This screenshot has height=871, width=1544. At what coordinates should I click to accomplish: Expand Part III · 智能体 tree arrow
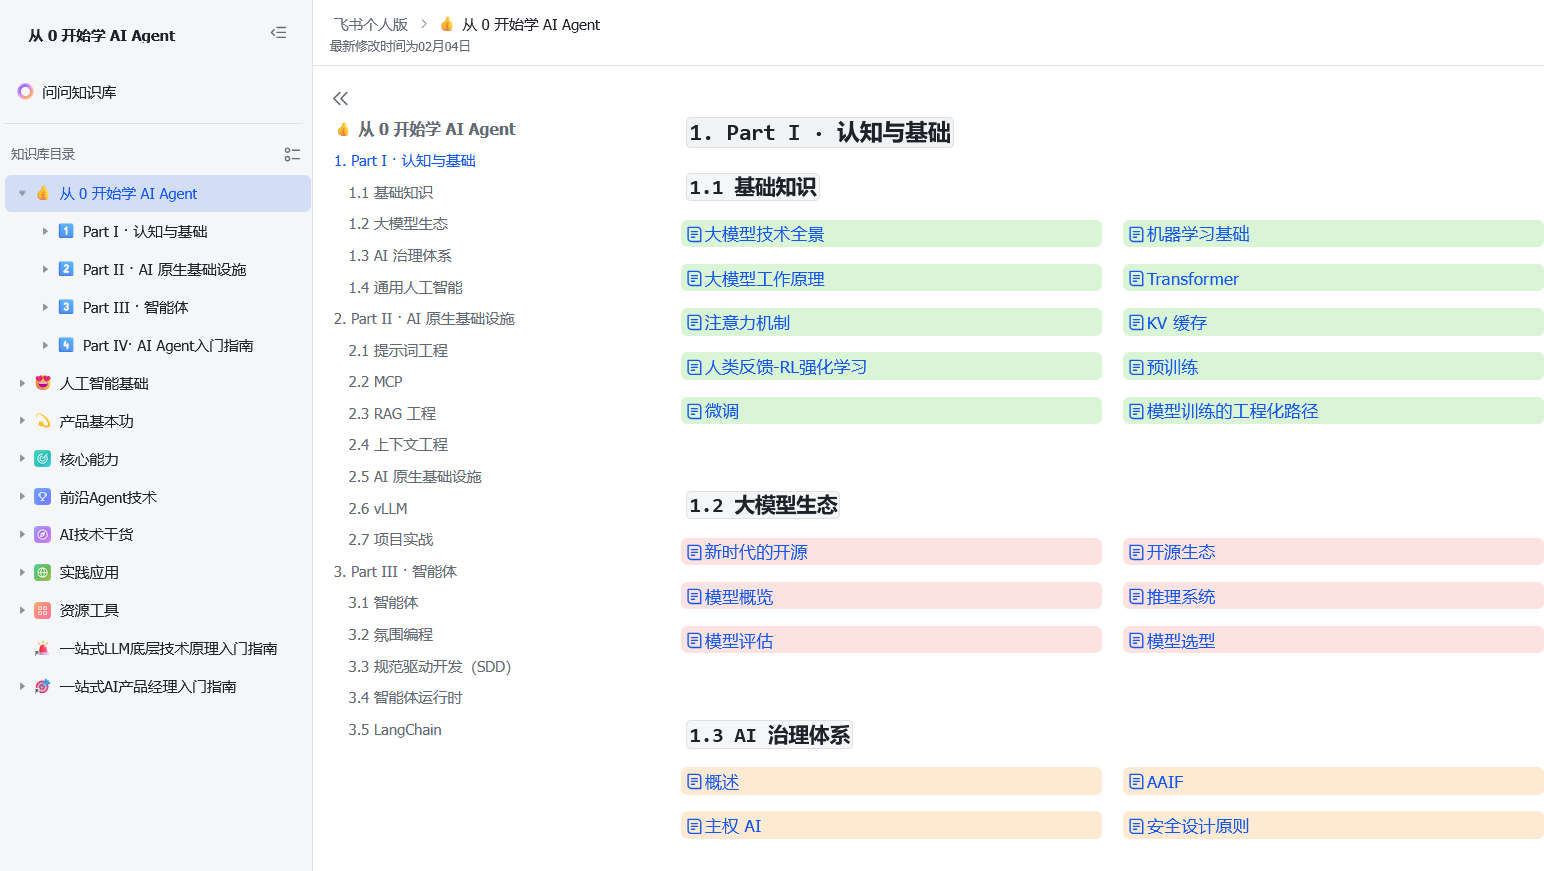[45, 307]
